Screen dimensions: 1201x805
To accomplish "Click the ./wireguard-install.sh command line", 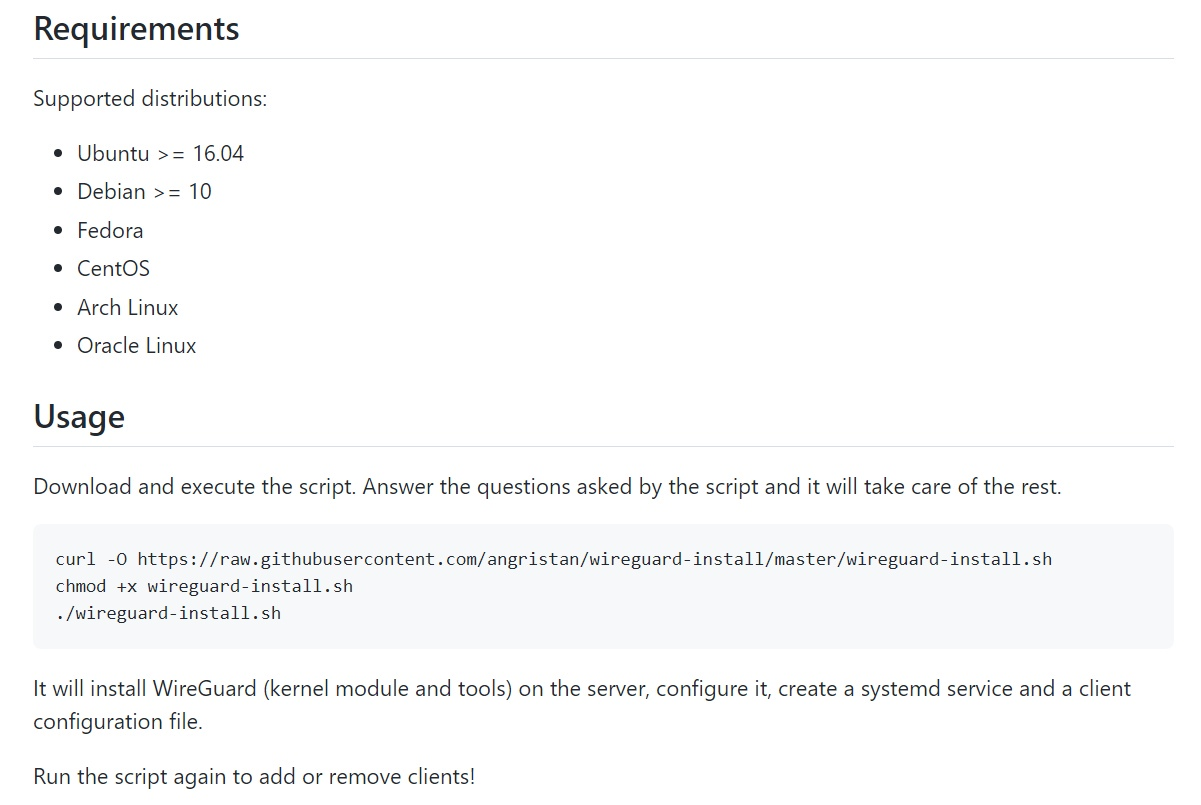I will 168,613.
